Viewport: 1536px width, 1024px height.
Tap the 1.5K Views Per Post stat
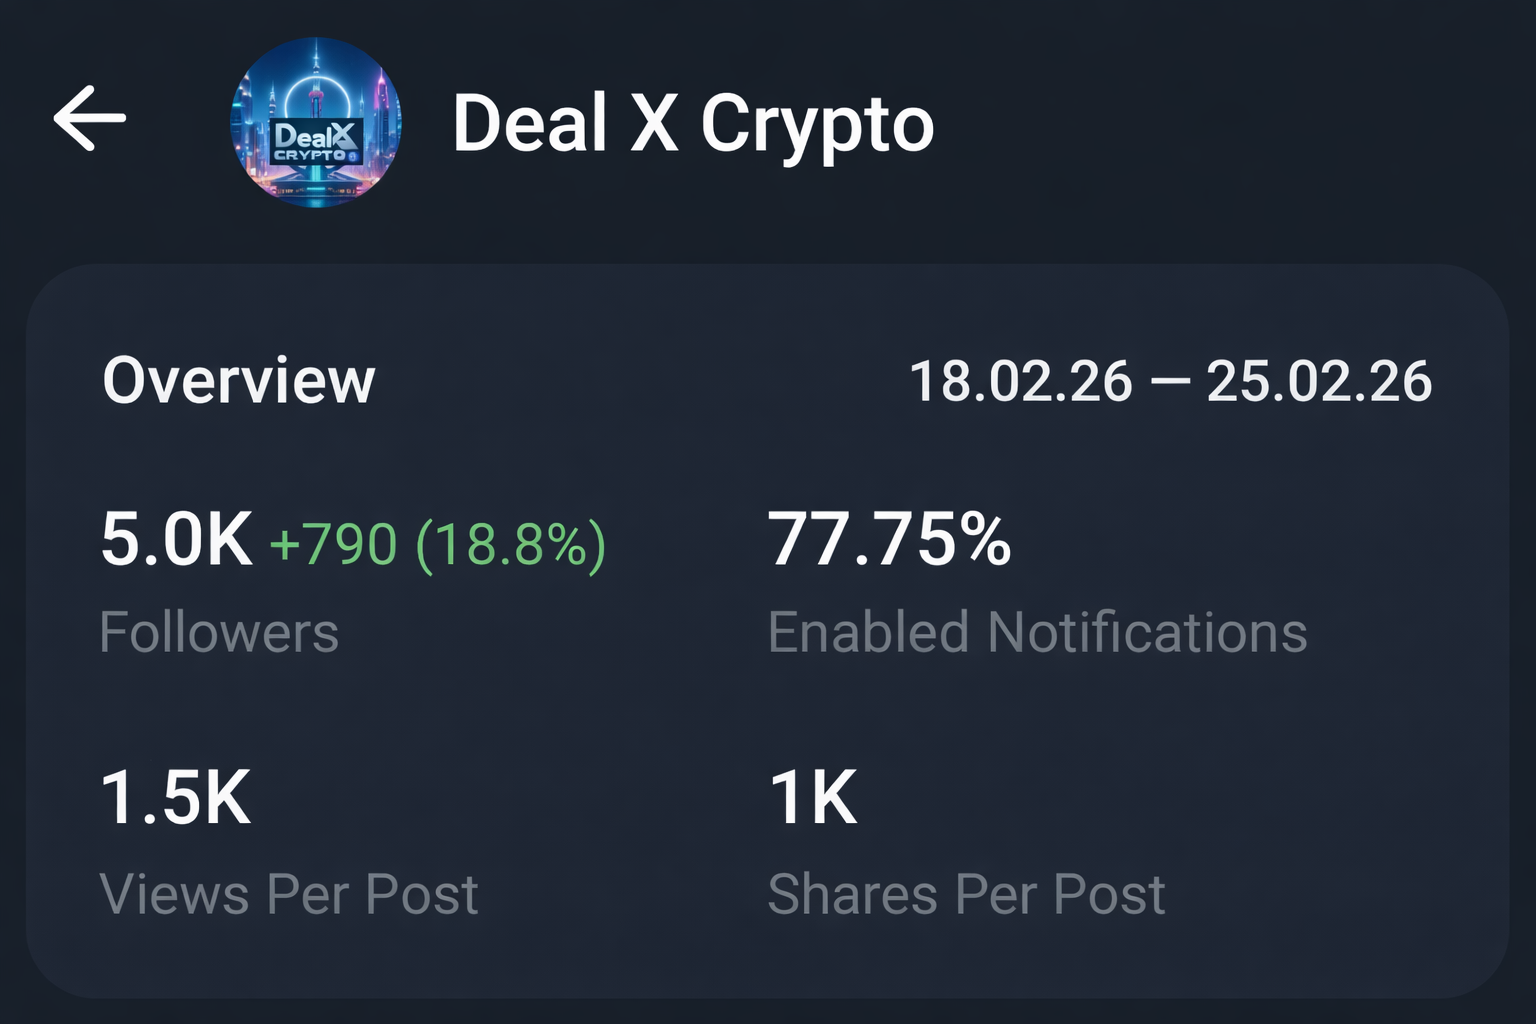pos(176,798)
